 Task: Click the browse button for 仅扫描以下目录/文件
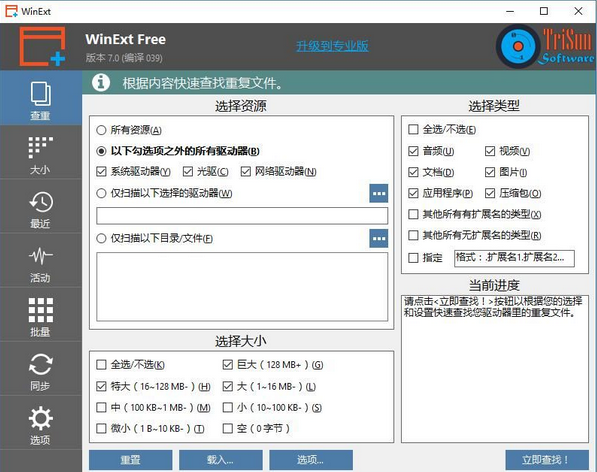pos(378,238)
